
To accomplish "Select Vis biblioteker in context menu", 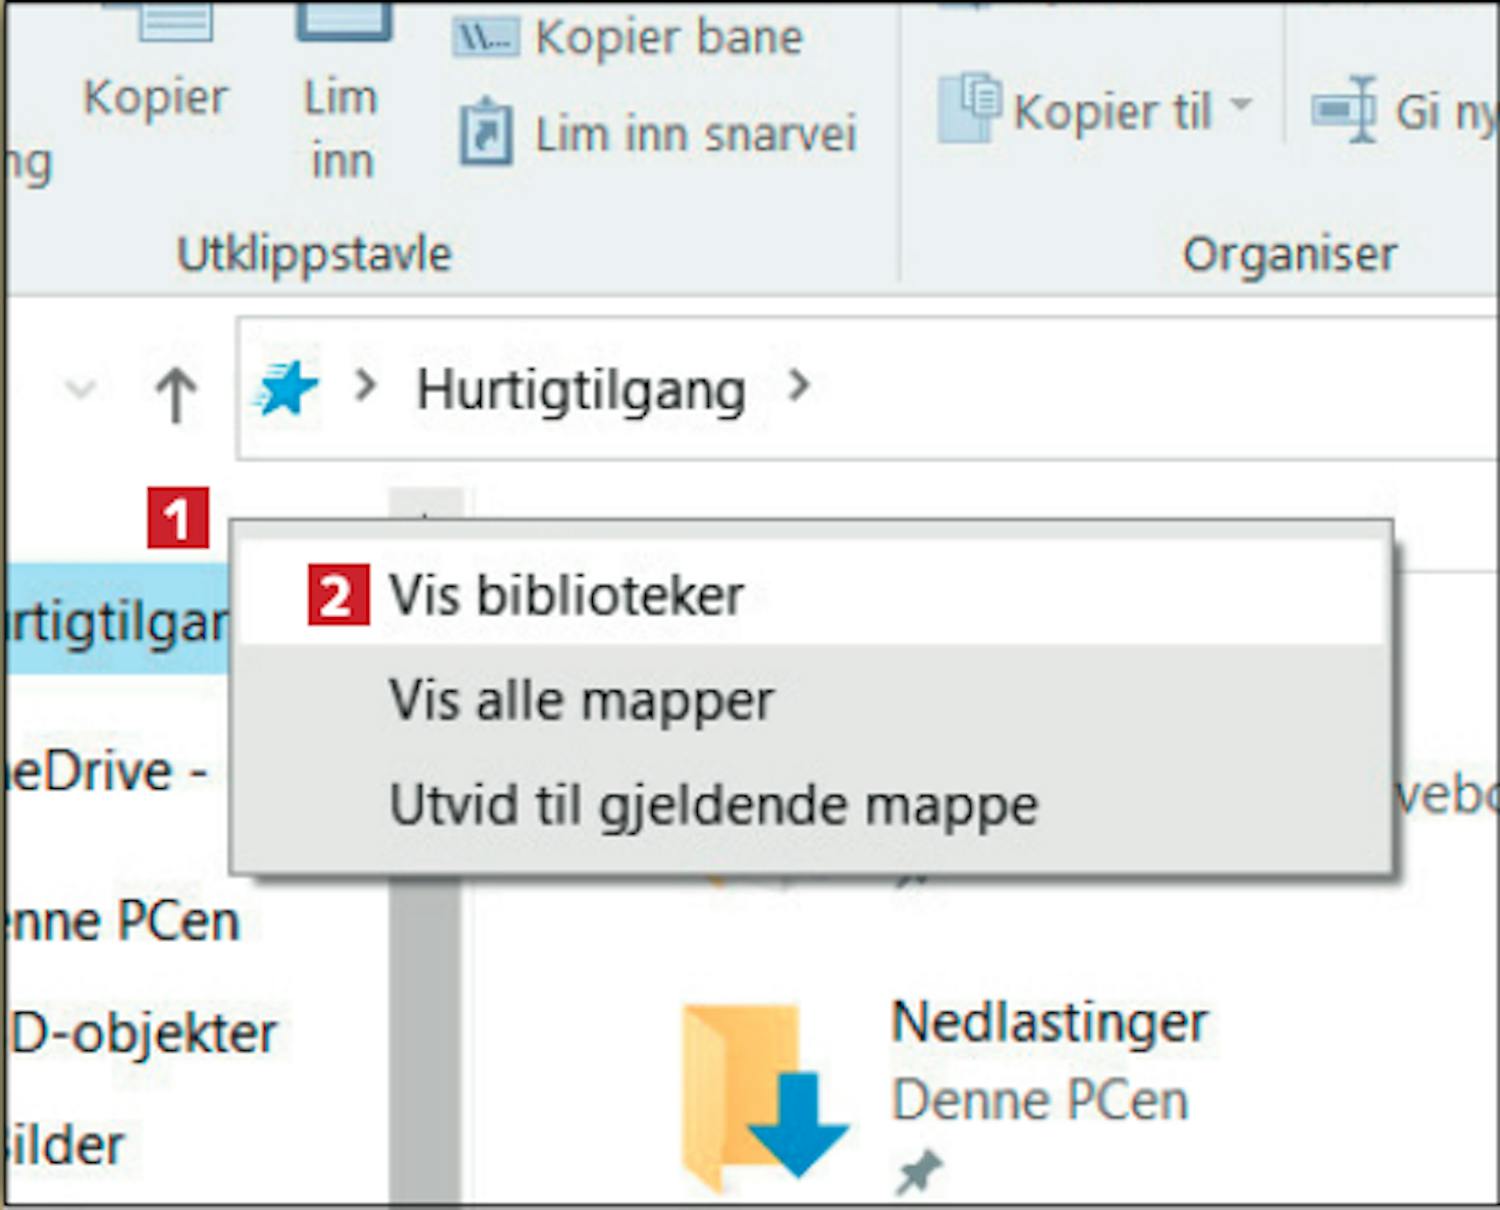I will [566, 596].
